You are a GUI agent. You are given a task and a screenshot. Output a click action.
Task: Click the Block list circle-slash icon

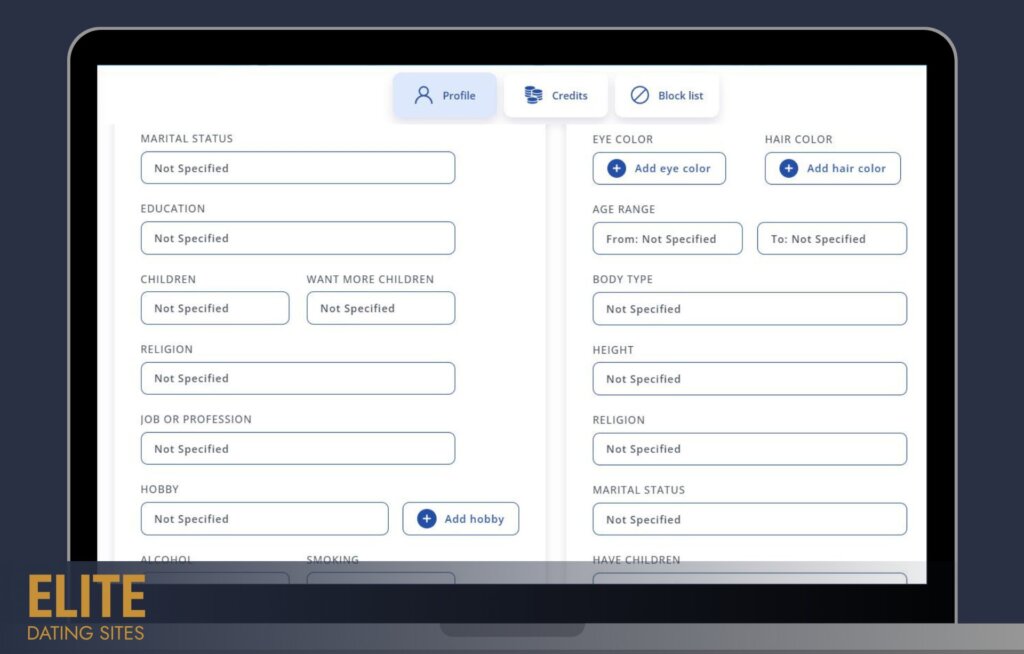point(639,95)
